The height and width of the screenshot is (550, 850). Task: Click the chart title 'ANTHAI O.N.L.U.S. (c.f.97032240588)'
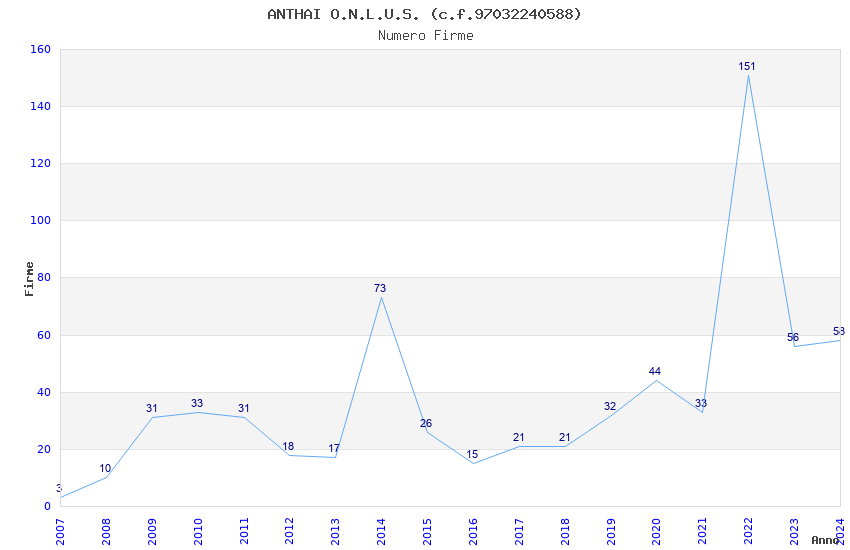(424, 15)
